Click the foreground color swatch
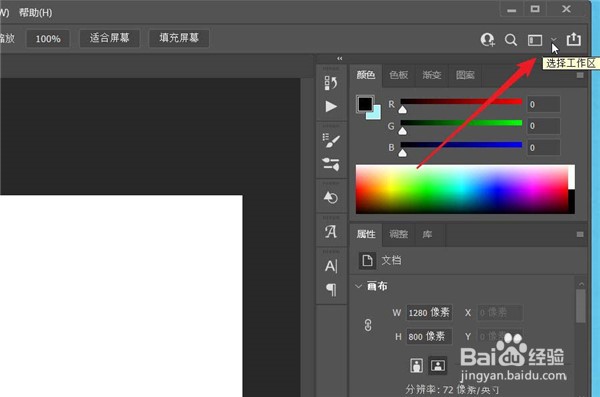 tap(365, 103)
